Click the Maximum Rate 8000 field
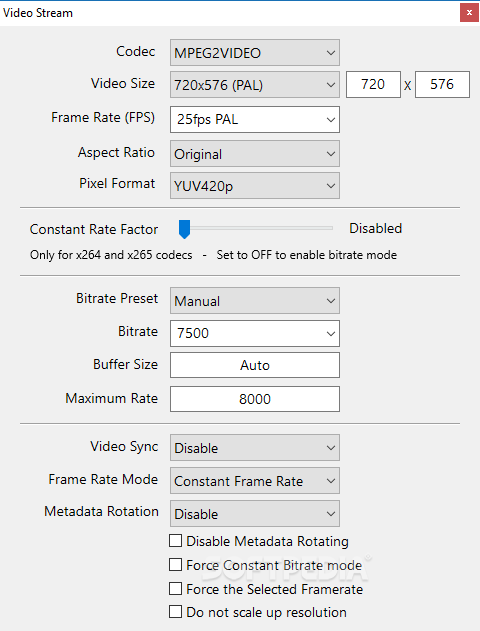 click(255, 399)
